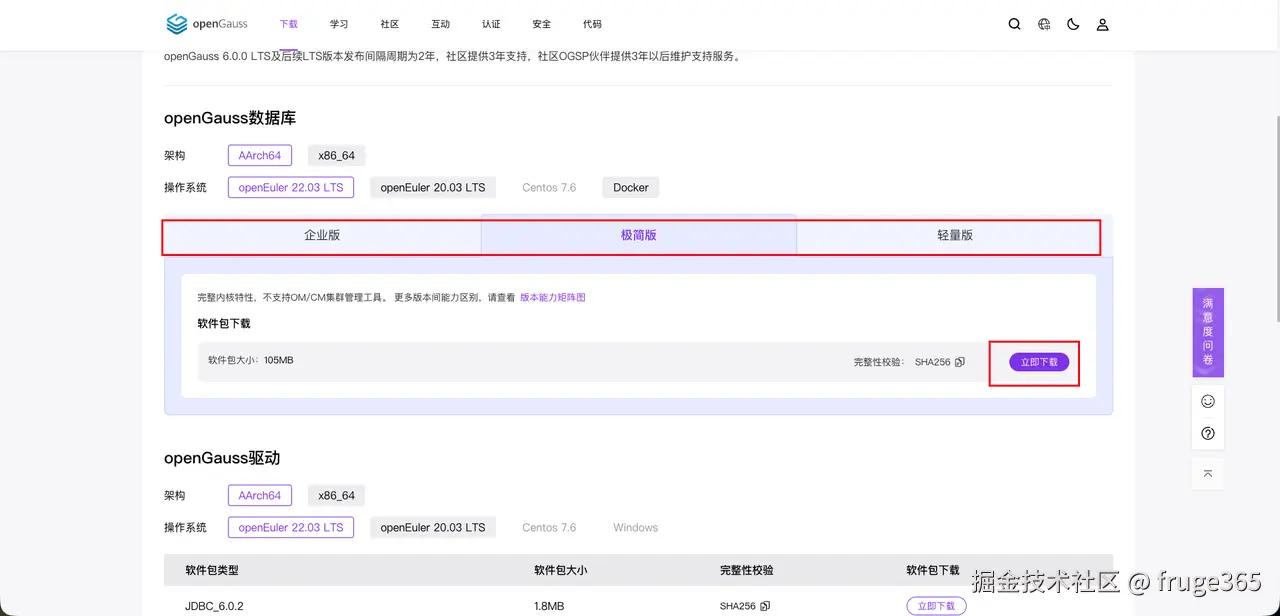Open the search magnifier icon

coord(1015,24)
